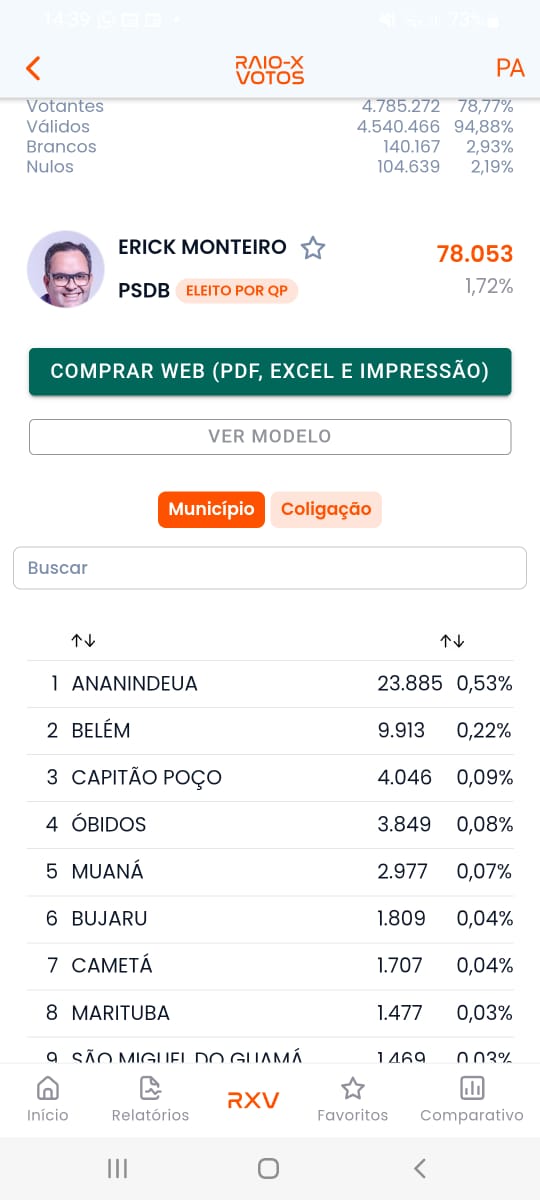The height and width of the screenshot is (1200, 540).
Task: Sort by vote count arrows
Action: pos(452,640)
